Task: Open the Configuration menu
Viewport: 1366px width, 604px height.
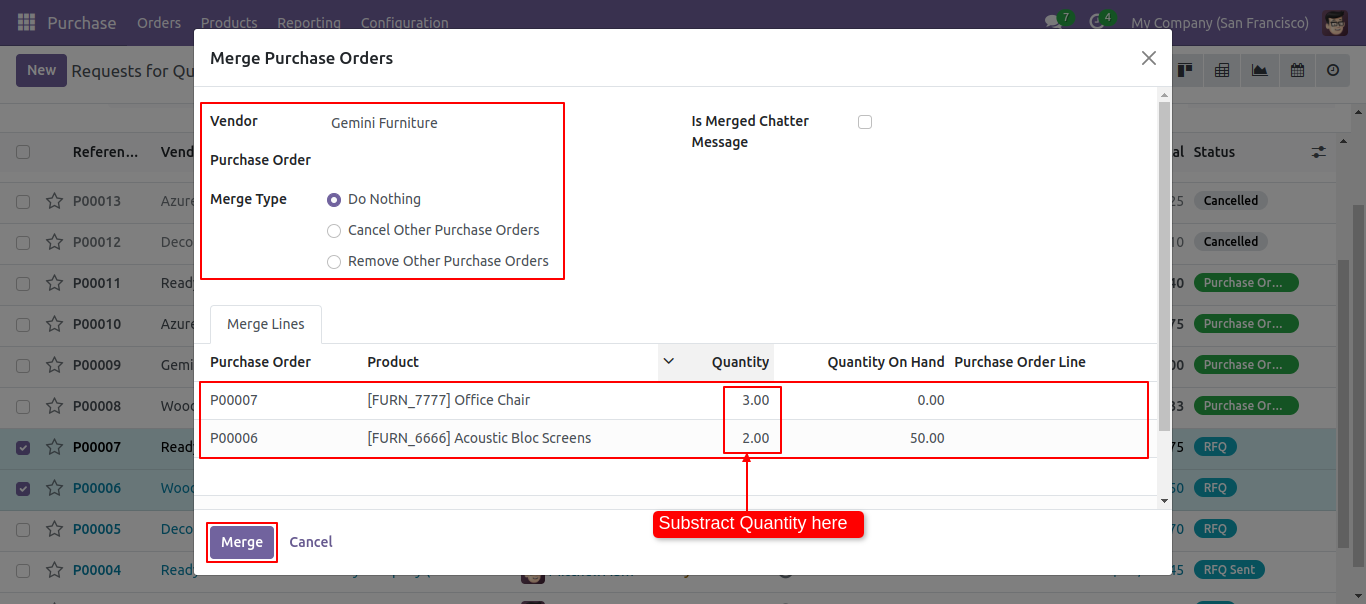Action: point(404,22)
